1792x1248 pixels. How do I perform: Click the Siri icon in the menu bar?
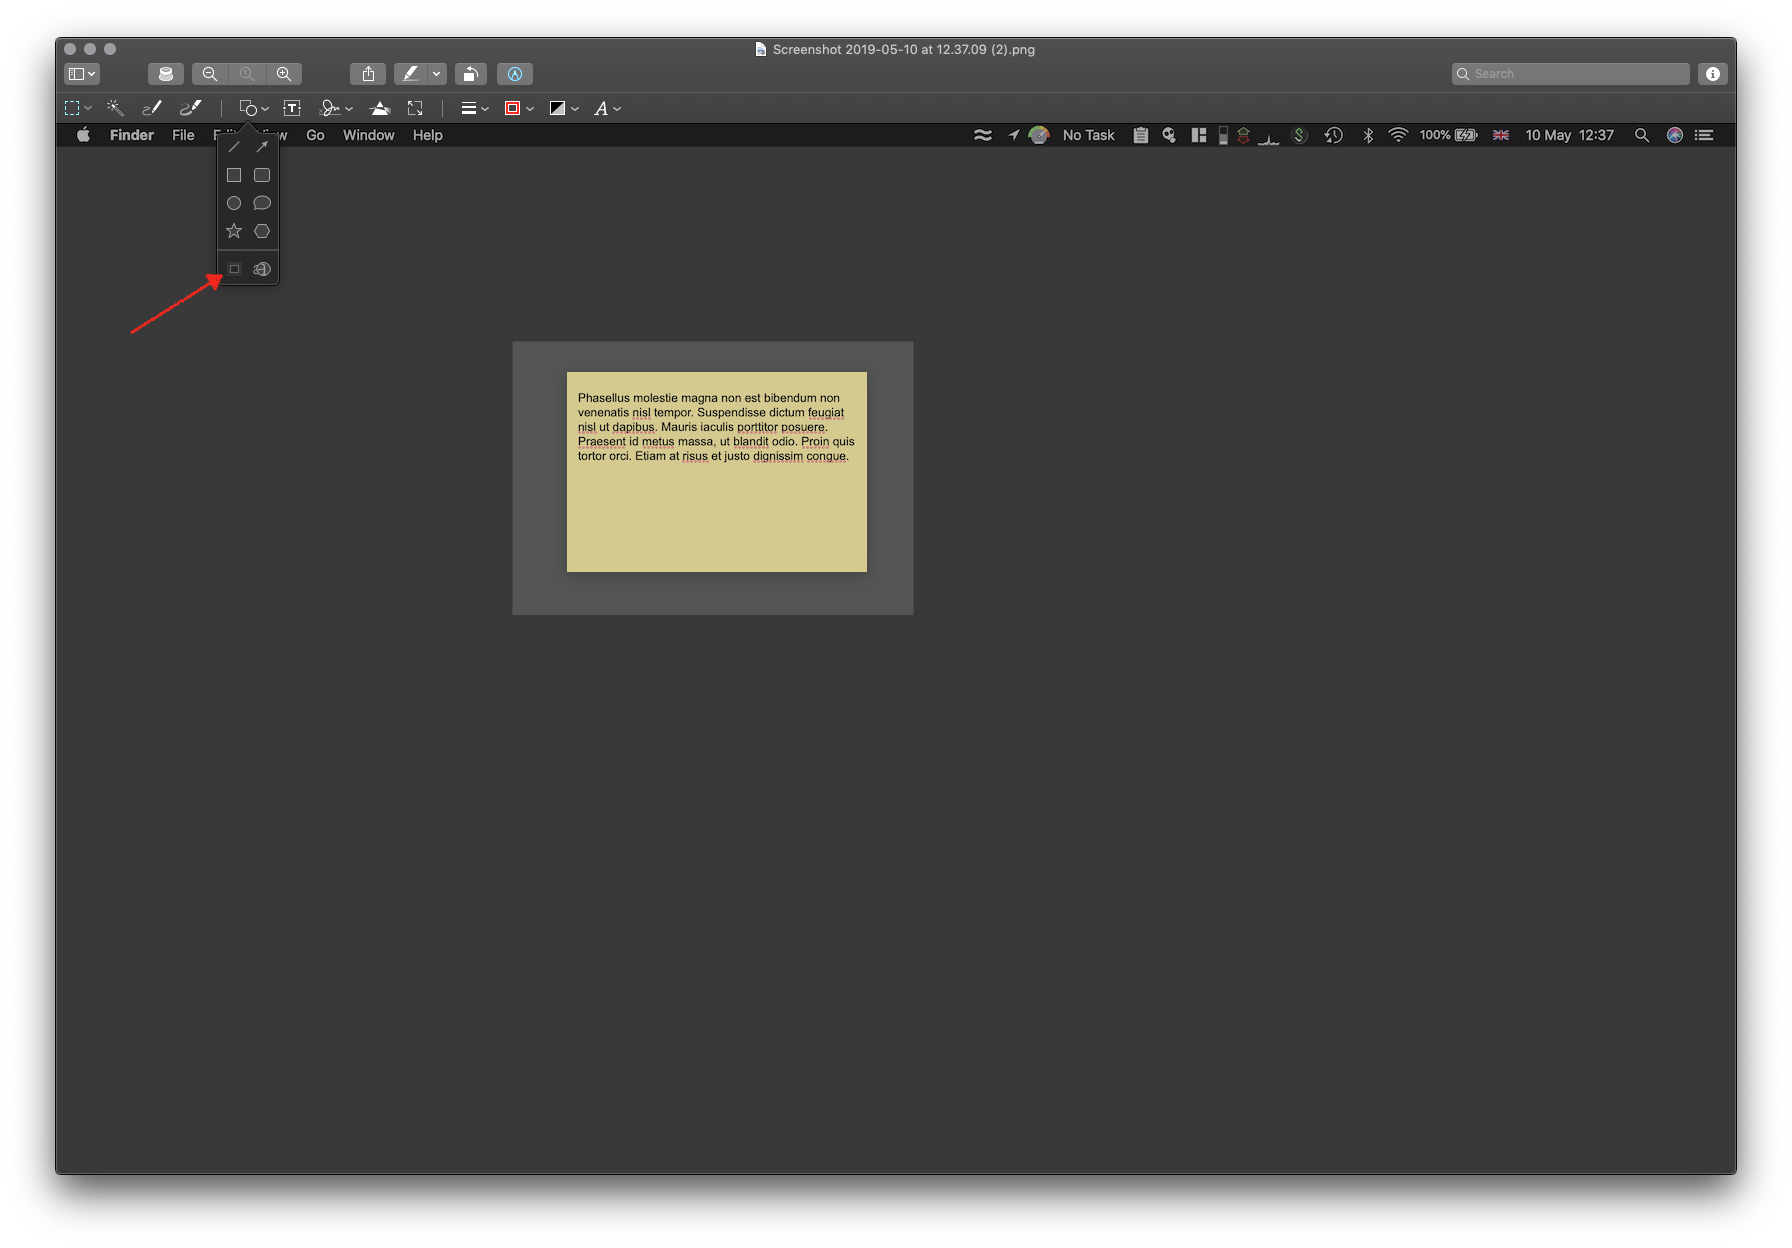1675,135
